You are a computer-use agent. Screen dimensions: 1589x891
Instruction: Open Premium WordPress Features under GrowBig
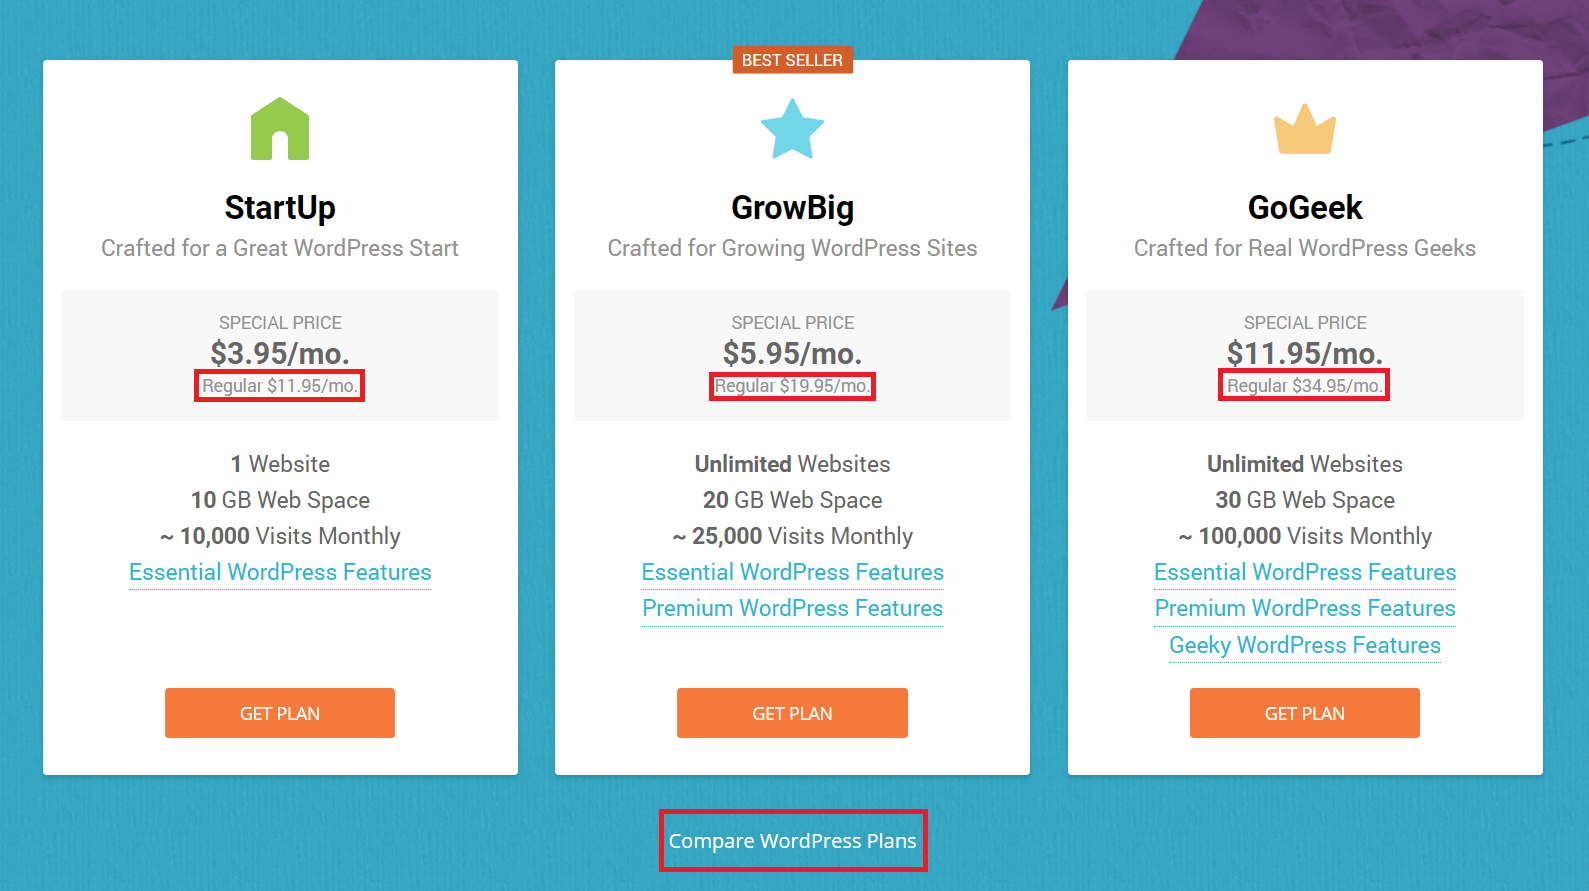[793, 608]
